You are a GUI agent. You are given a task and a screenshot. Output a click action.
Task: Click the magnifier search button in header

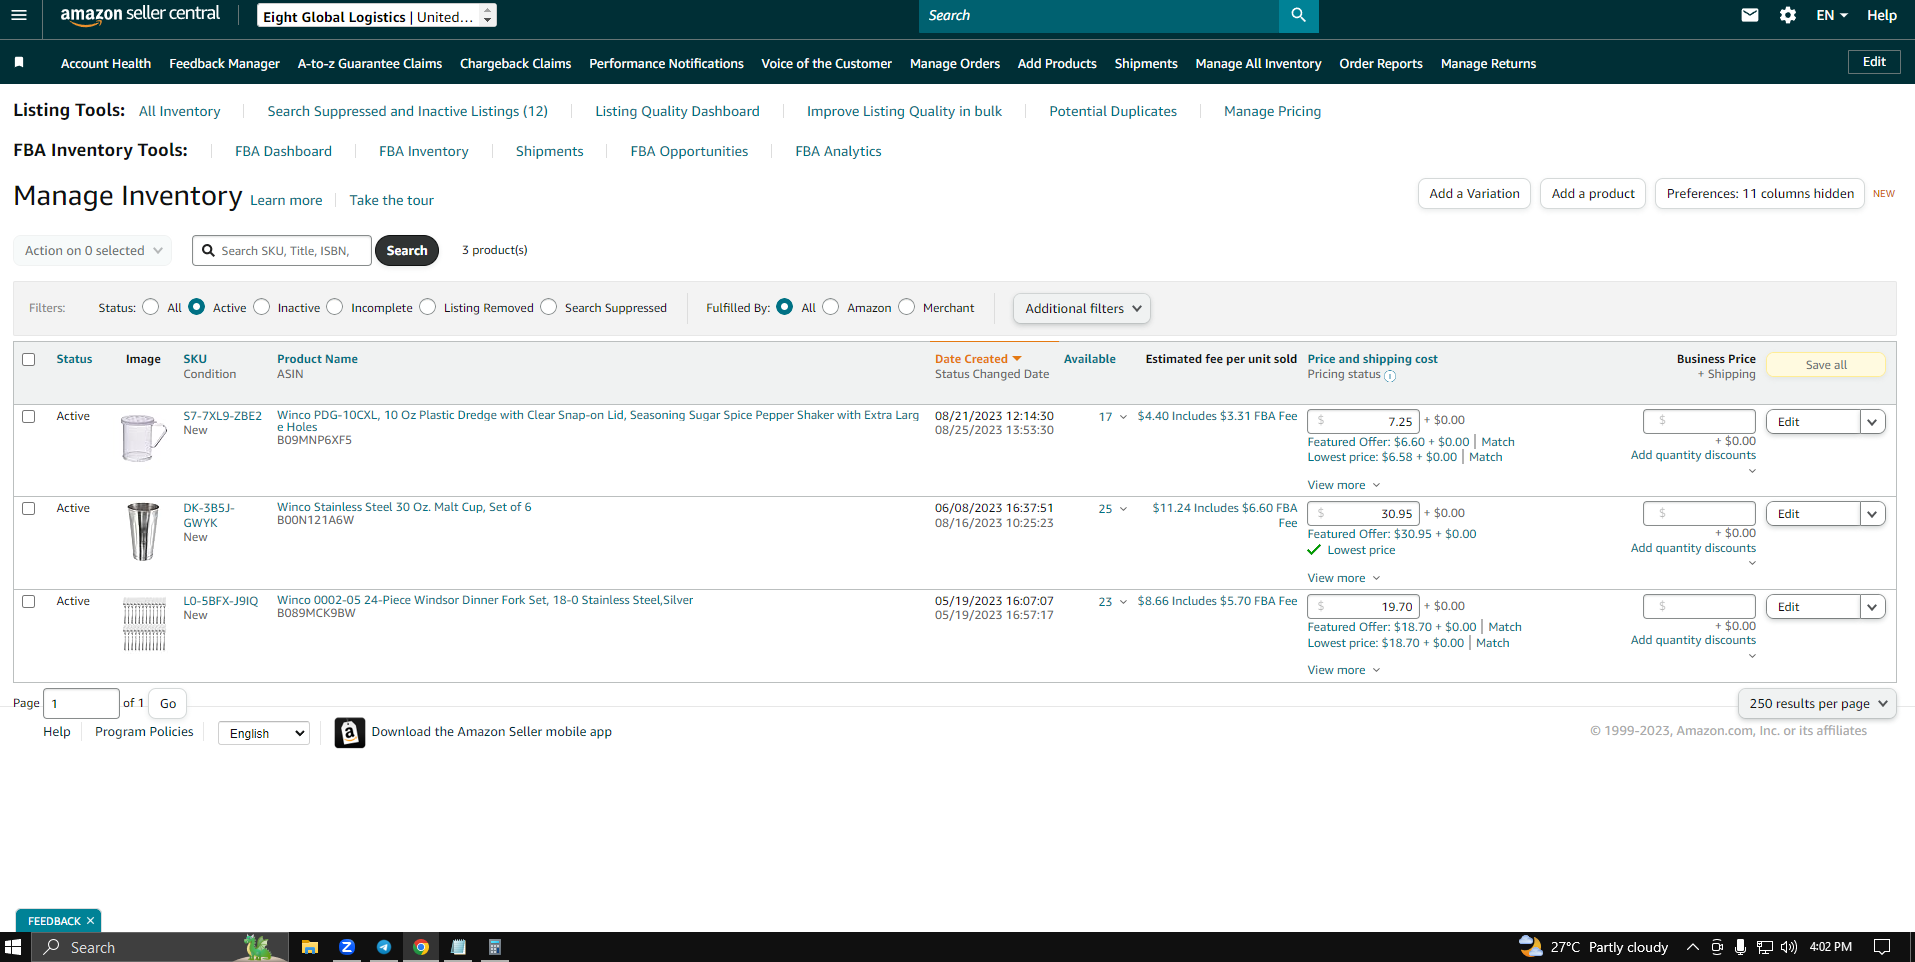tap(1298, 15)
